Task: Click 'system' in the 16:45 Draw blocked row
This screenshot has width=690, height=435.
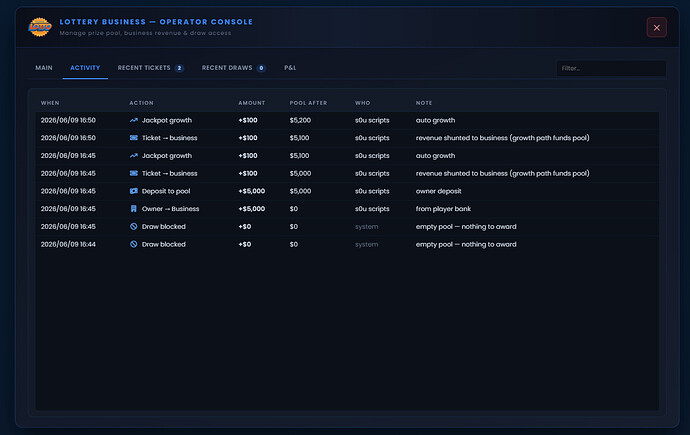Action: (367, 227)
